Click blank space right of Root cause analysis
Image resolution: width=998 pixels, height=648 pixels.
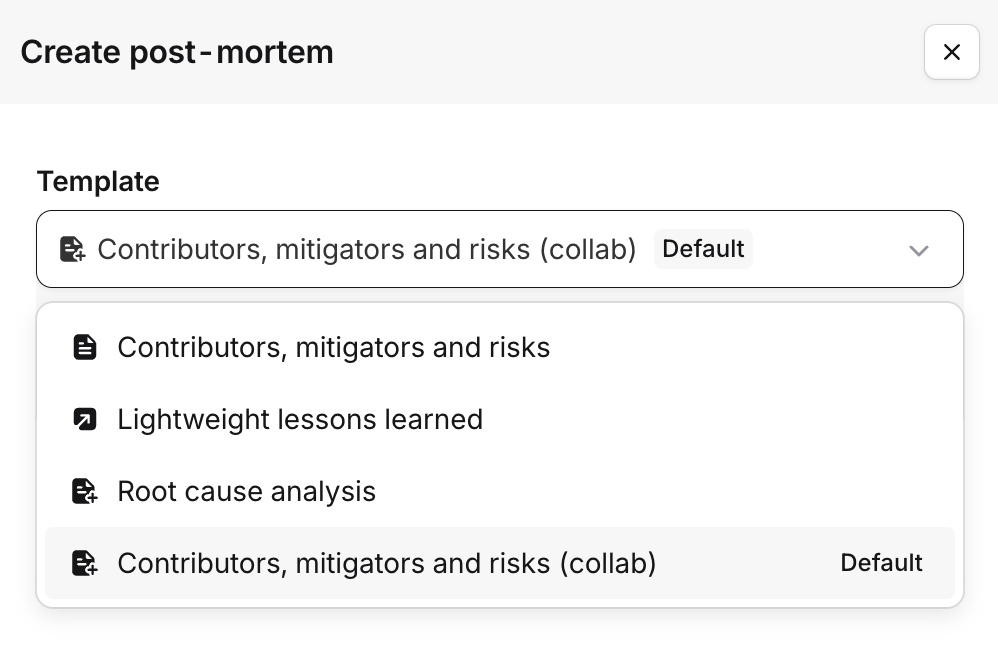(x=660, y=492)
